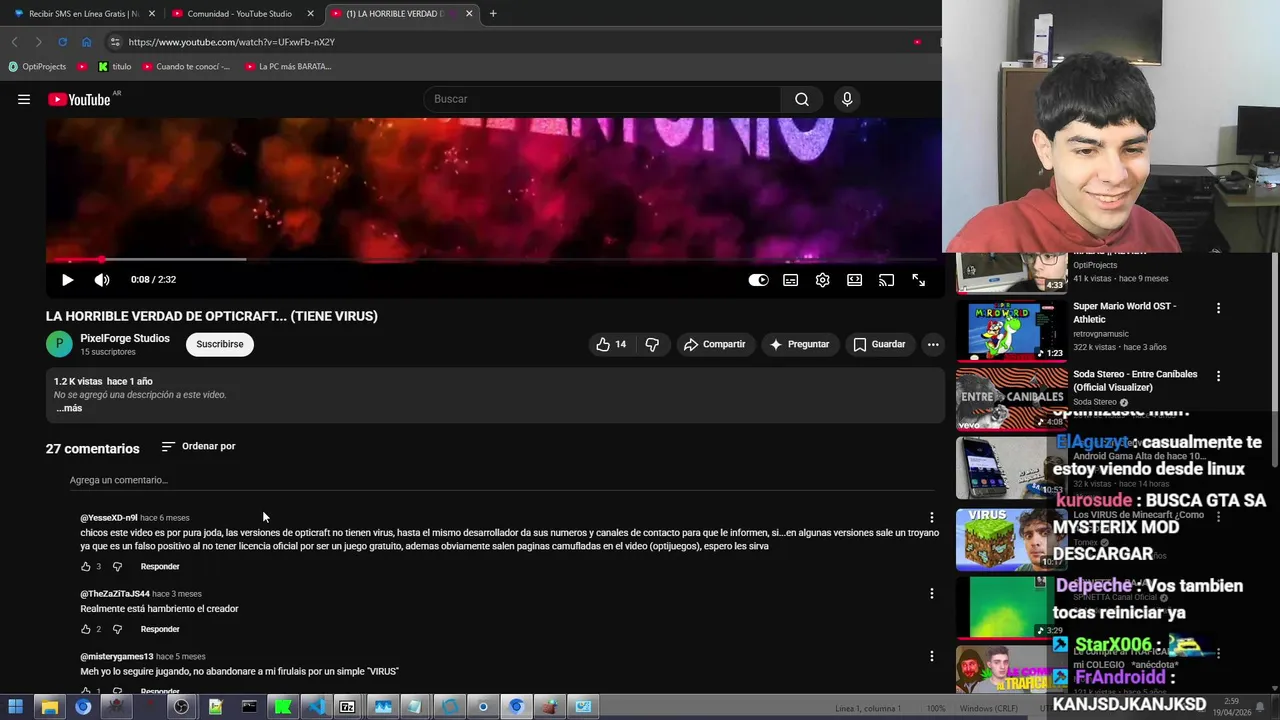1280x720 pixels.
Task: Expand the description with ...más
Action: (68, 408)
